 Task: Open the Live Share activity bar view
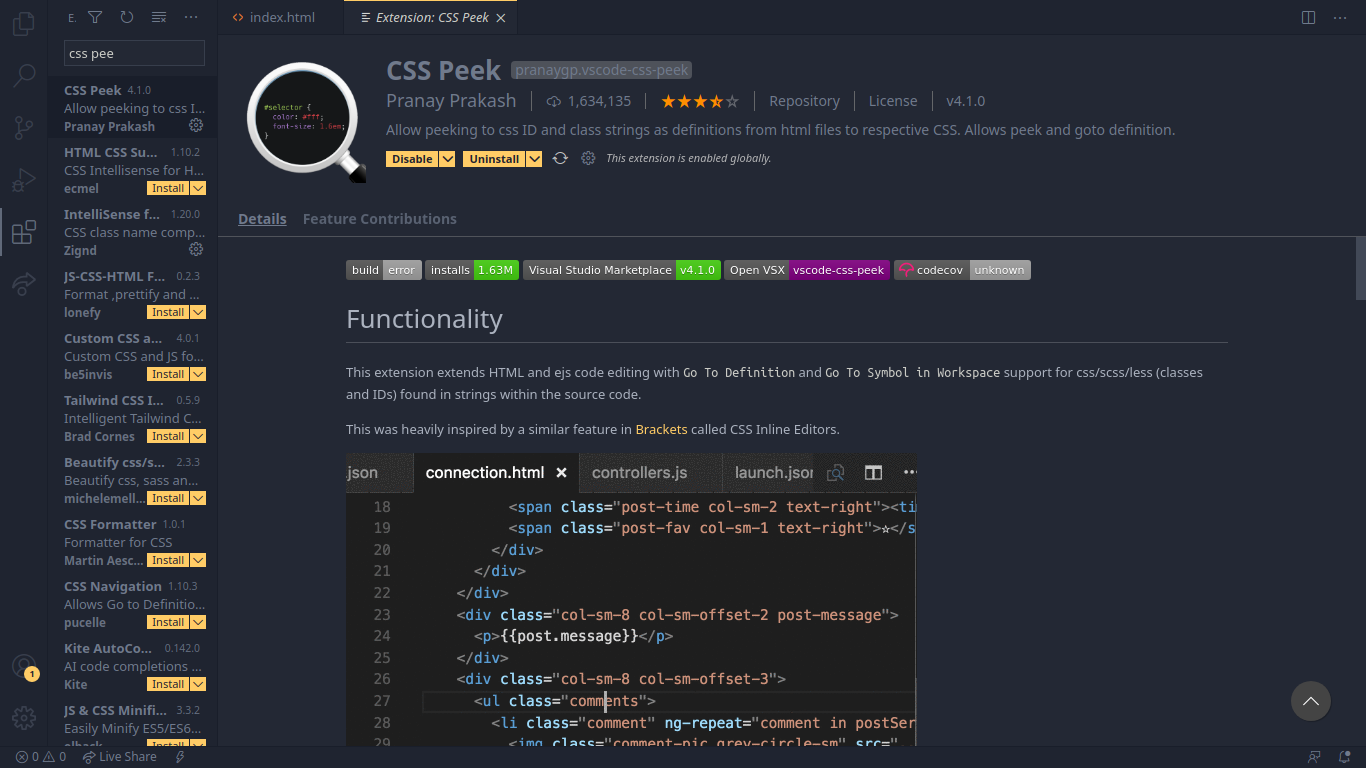click(x=24, y=285)
